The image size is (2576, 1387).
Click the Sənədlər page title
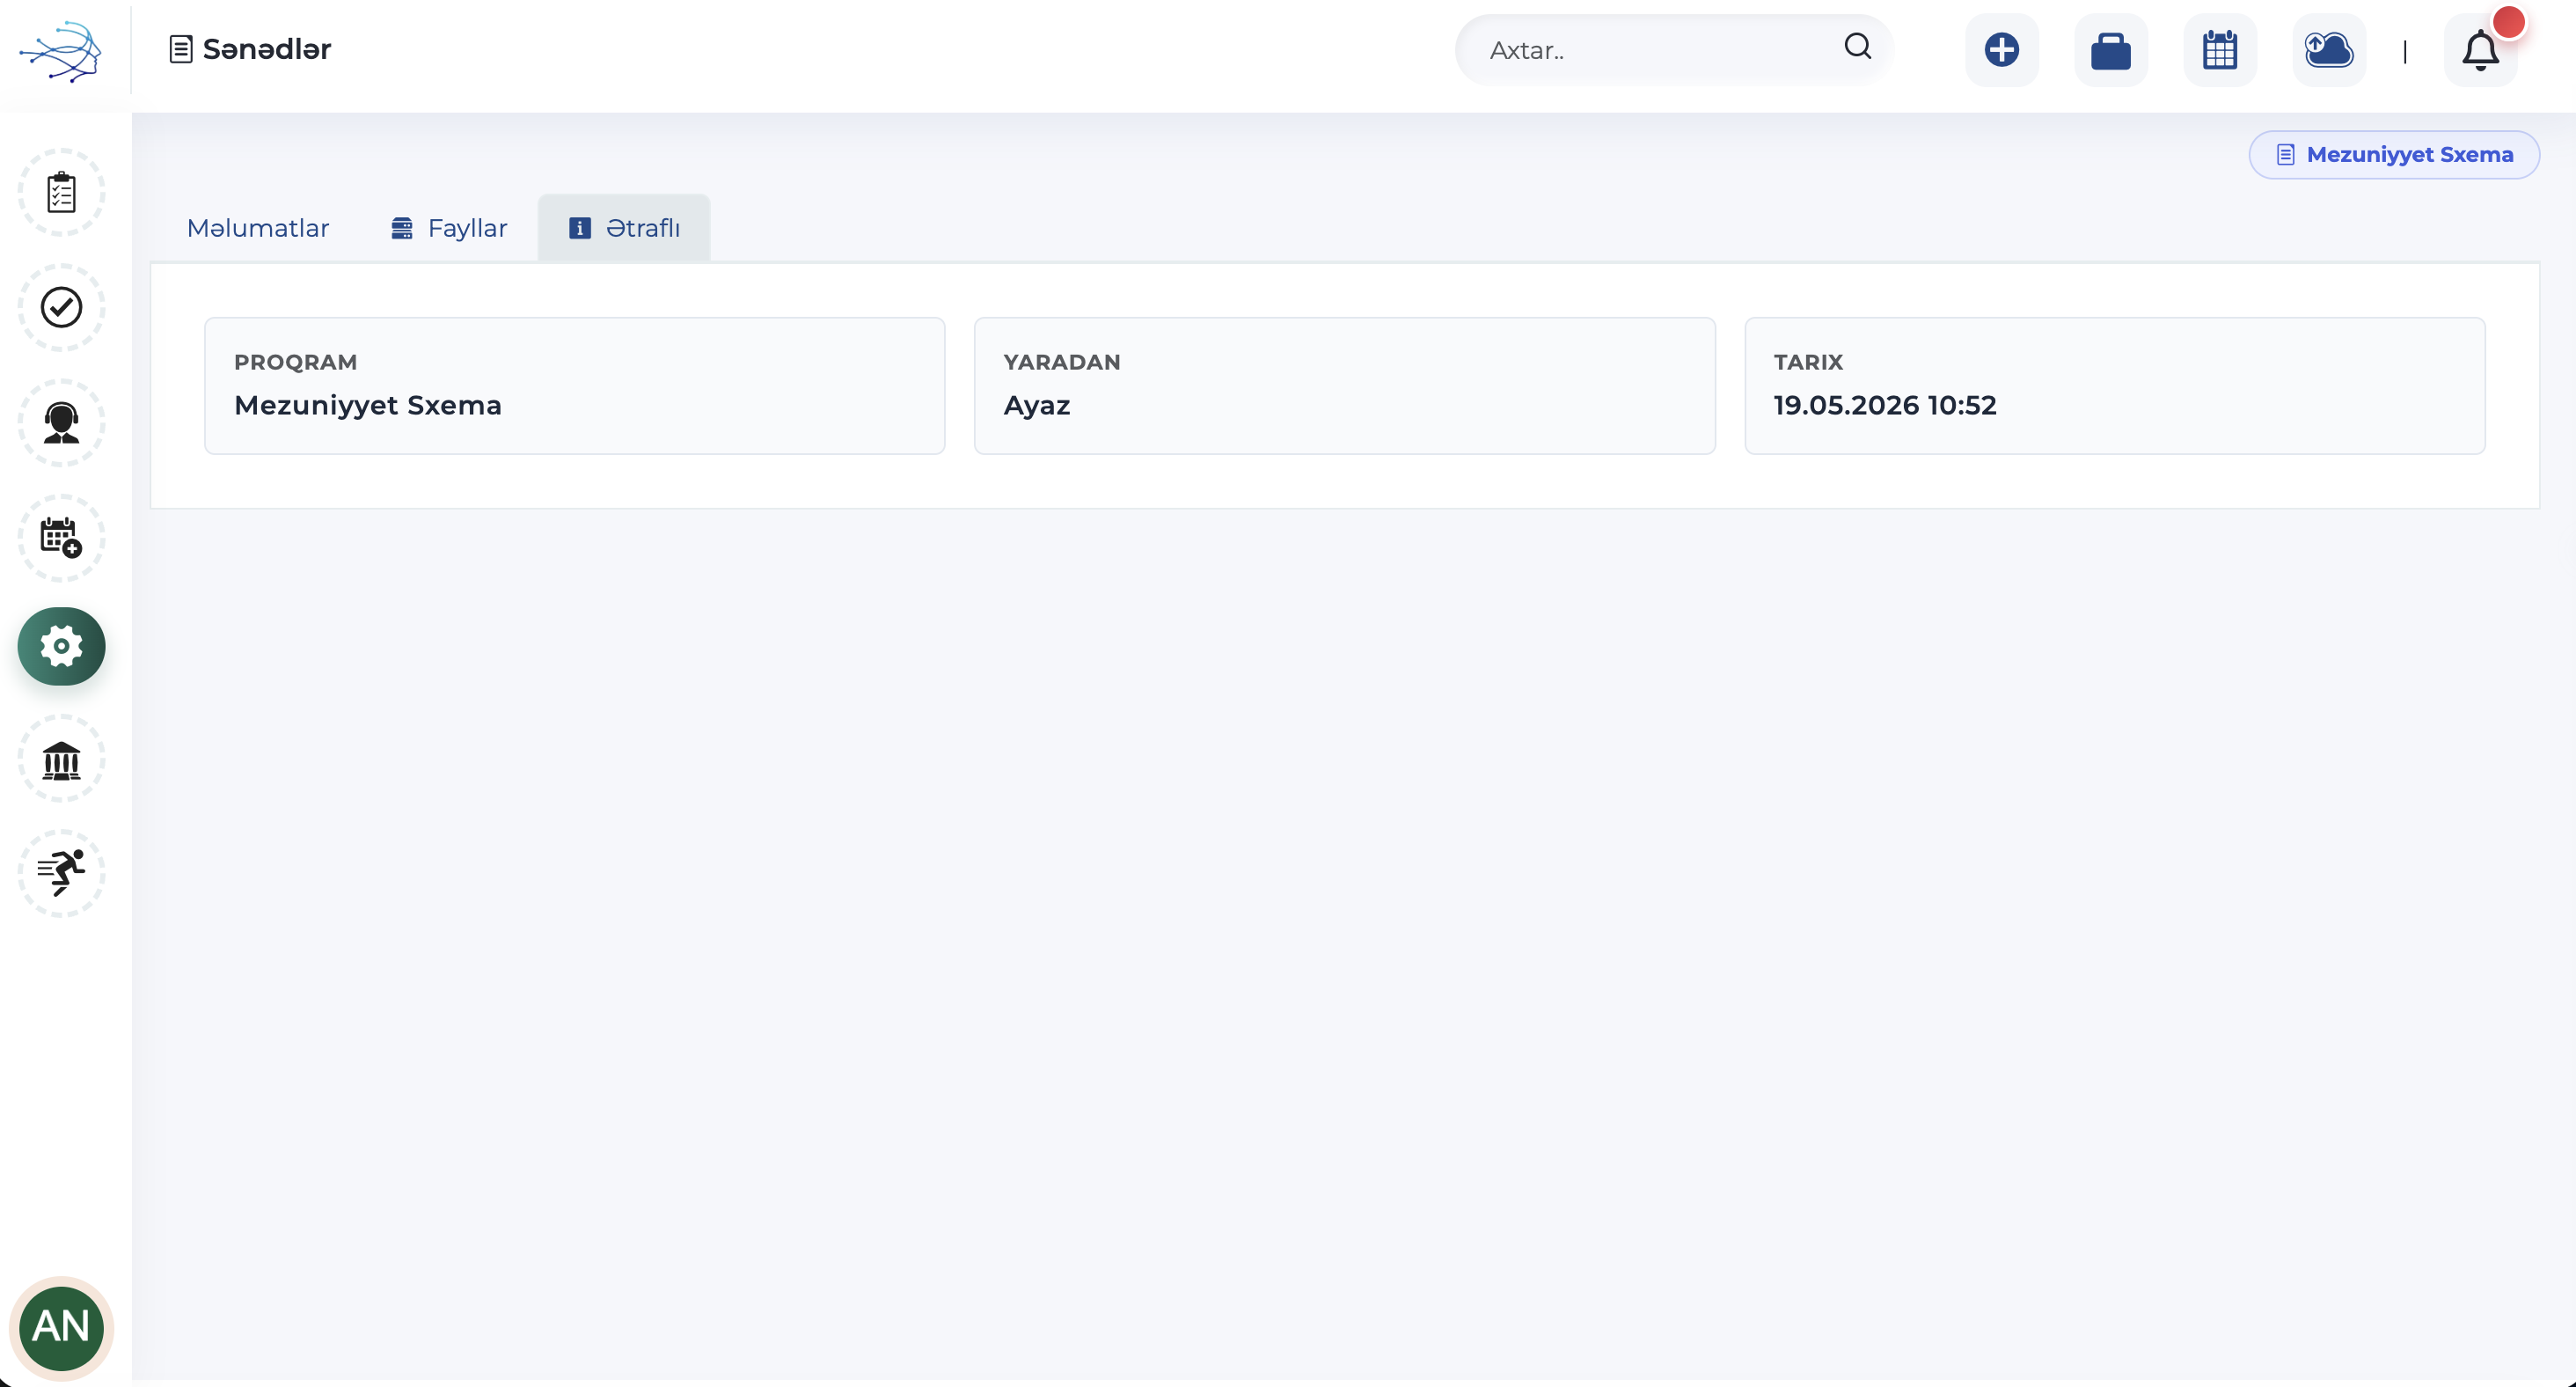[267, 49]
